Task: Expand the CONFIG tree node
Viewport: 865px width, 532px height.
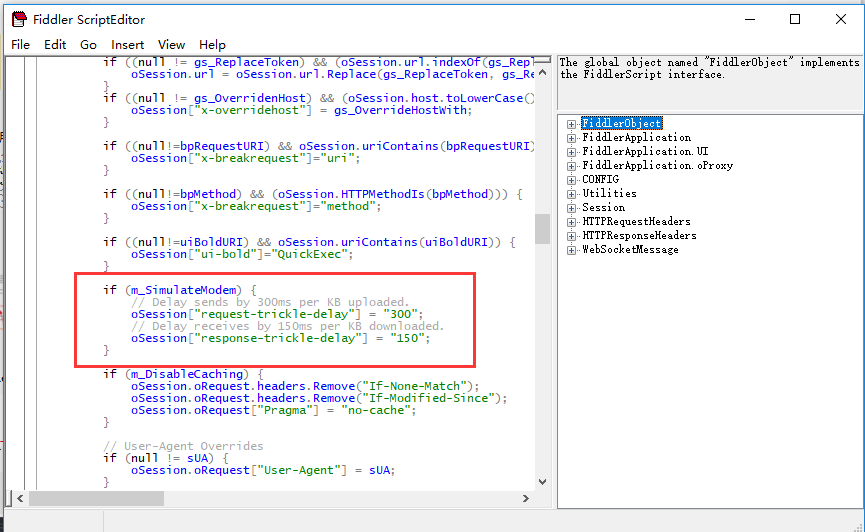Action: coord(572,180)
